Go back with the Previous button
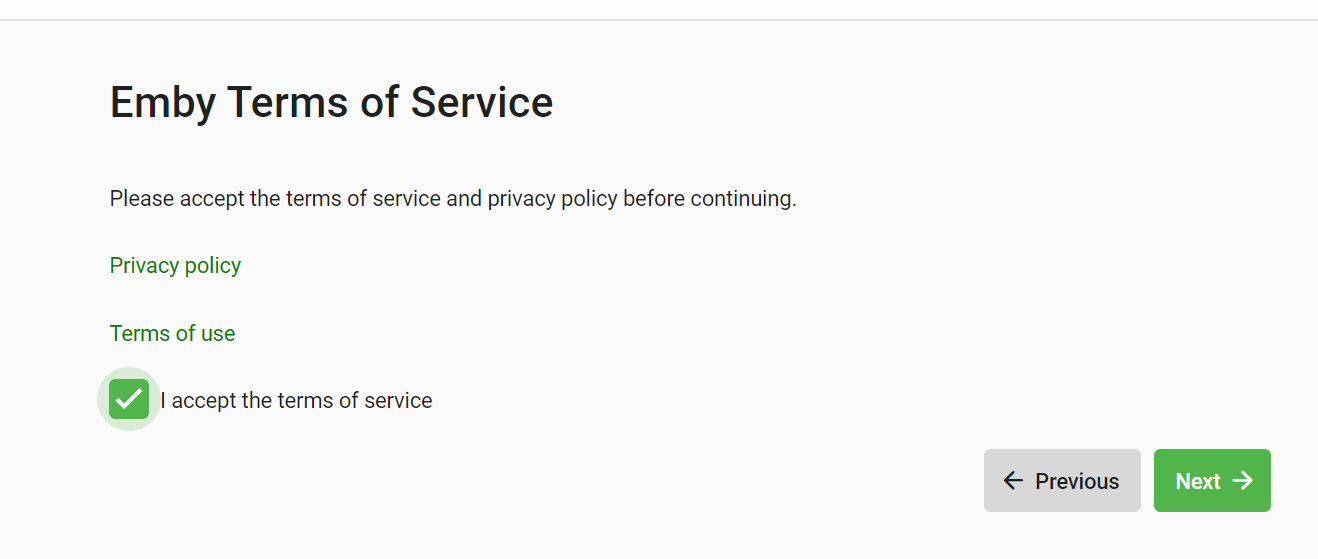 pyautogui.click(x=1062, y=481)
